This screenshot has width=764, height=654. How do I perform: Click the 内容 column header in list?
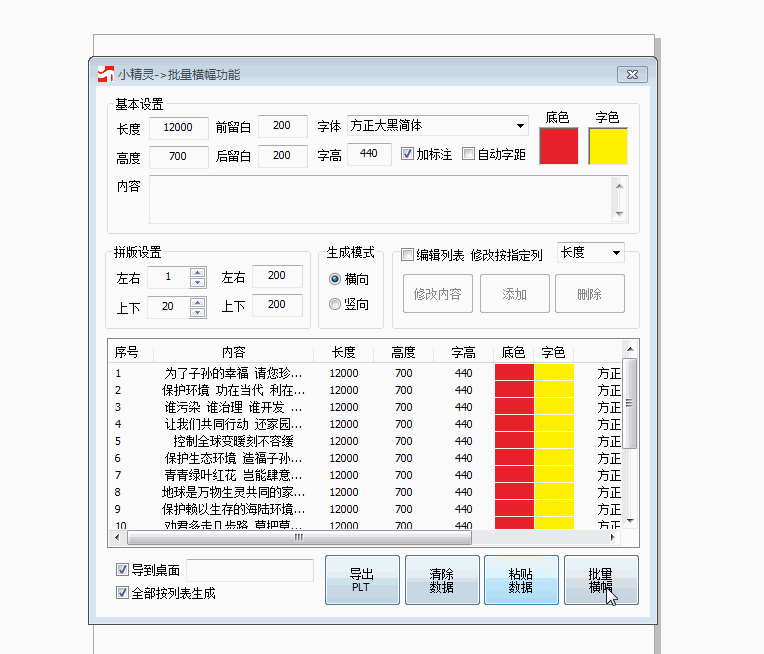coord(233,352)
